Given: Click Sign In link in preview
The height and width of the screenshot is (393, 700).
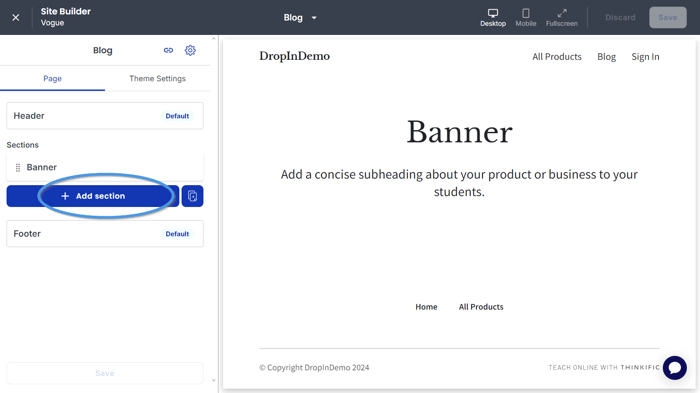Looking at the screenshot, I should tap(645, 57).
